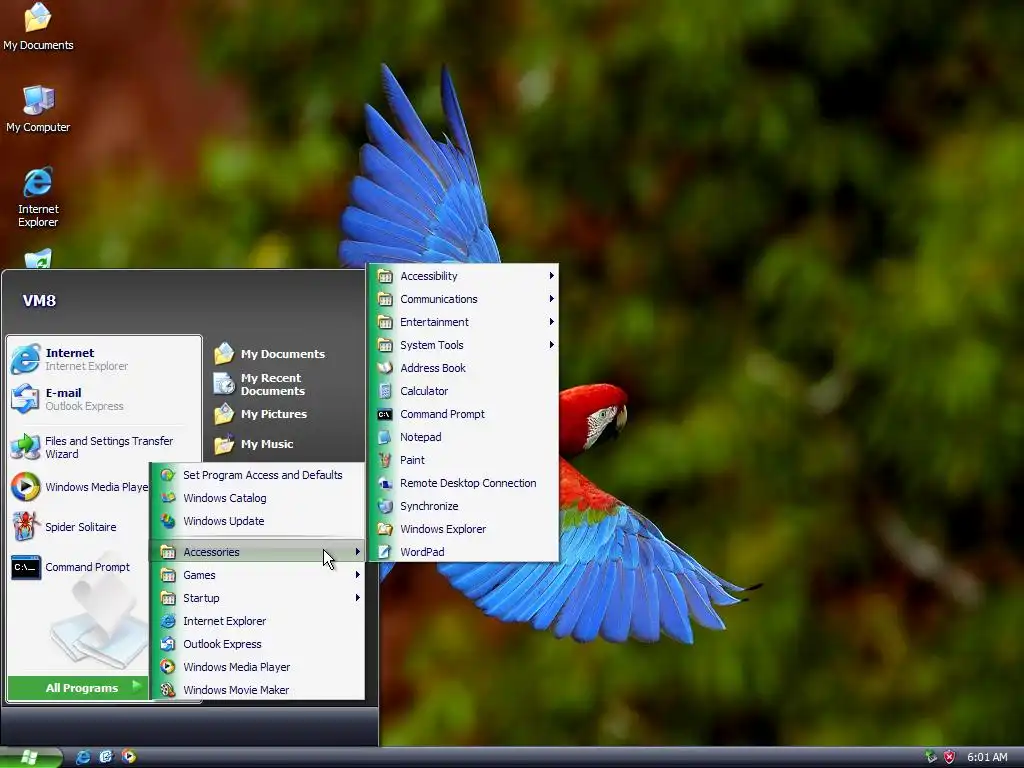The image size is (1024, 768).
Task: Click the Windows Update icon
Action: click(x=168, y=520)
